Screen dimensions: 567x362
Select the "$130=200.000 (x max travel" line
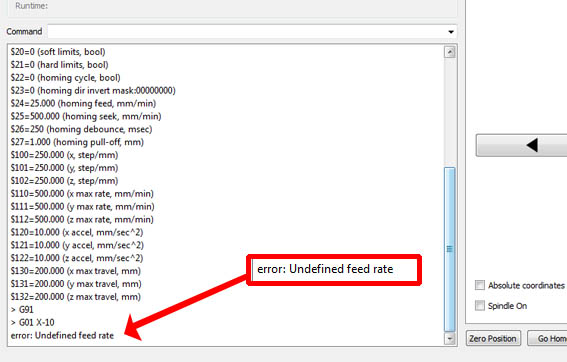click(76, 271)
